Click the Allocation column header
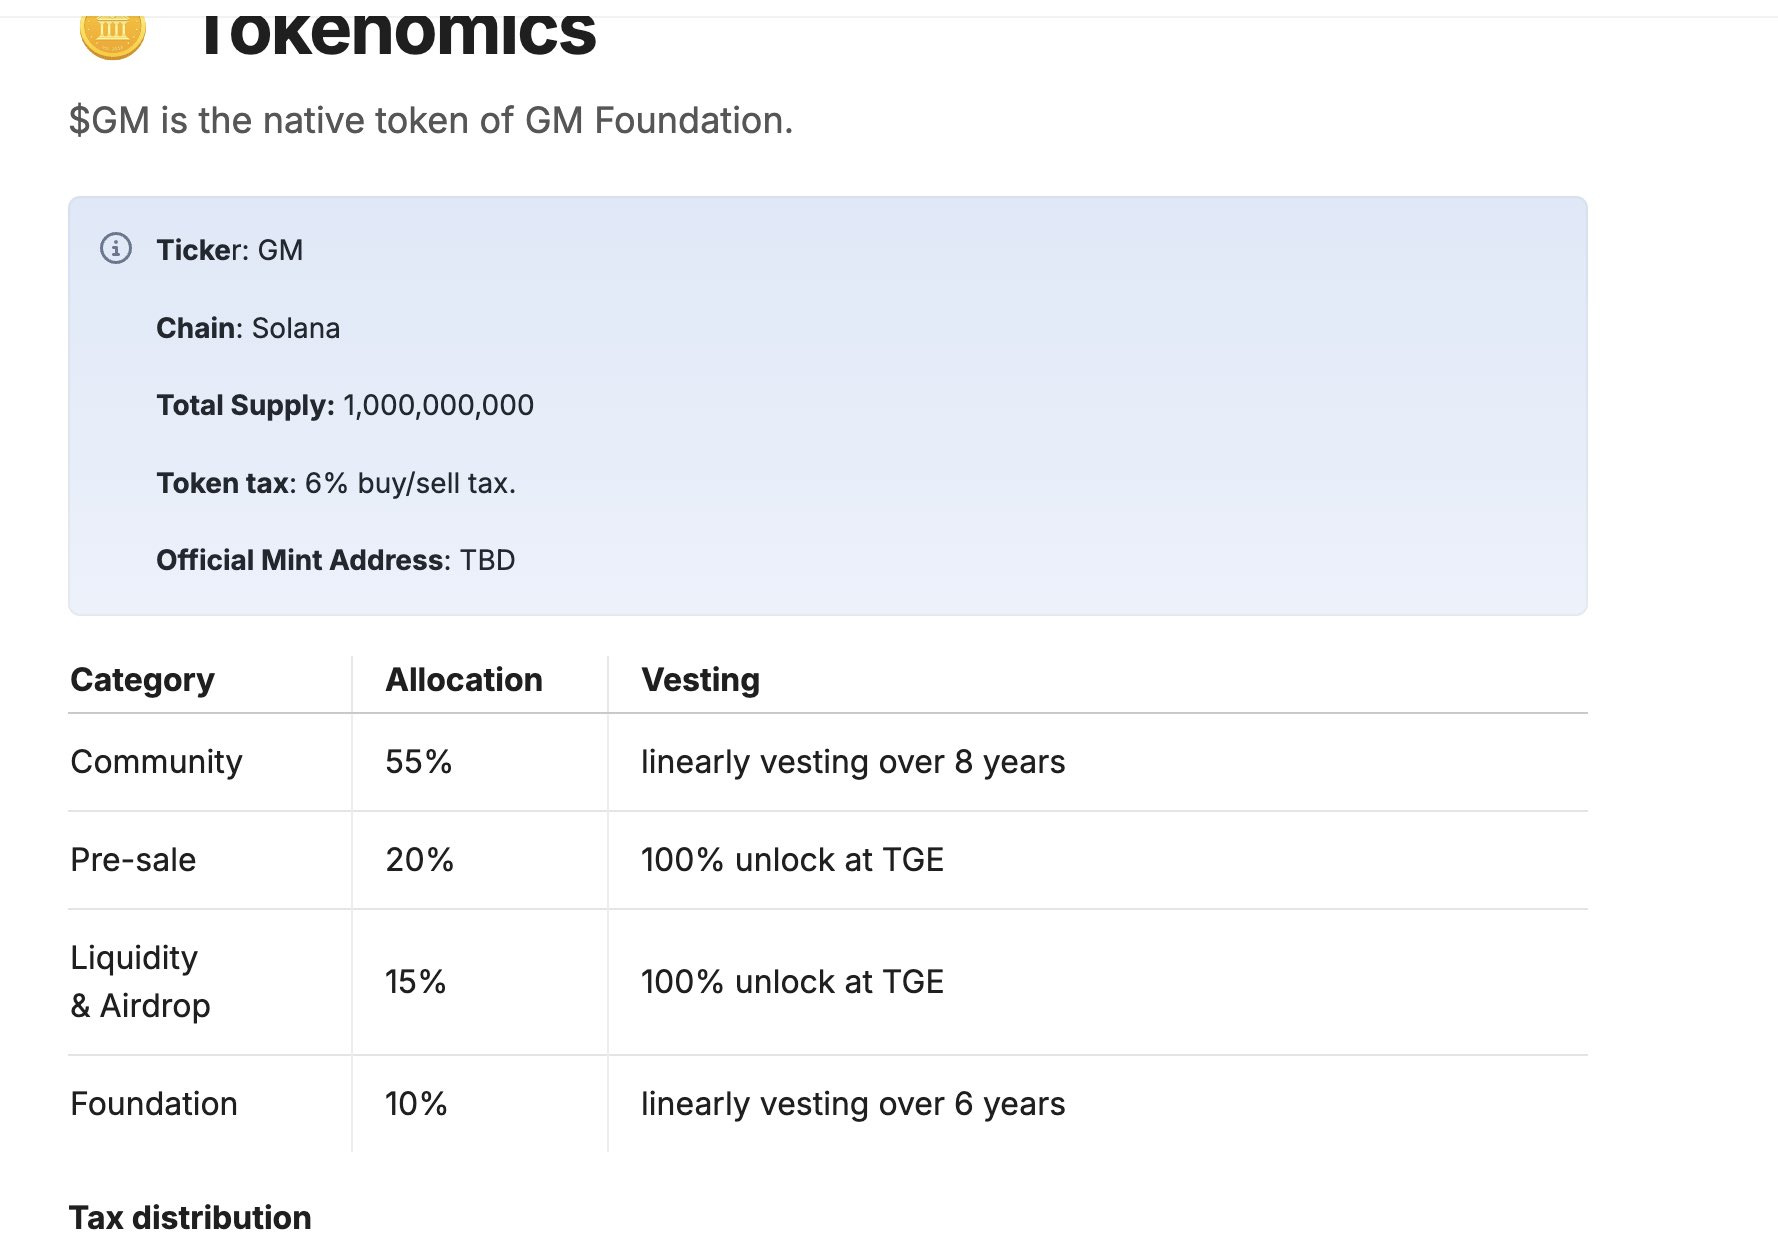1778x1238 pixels. coord(464,680)
